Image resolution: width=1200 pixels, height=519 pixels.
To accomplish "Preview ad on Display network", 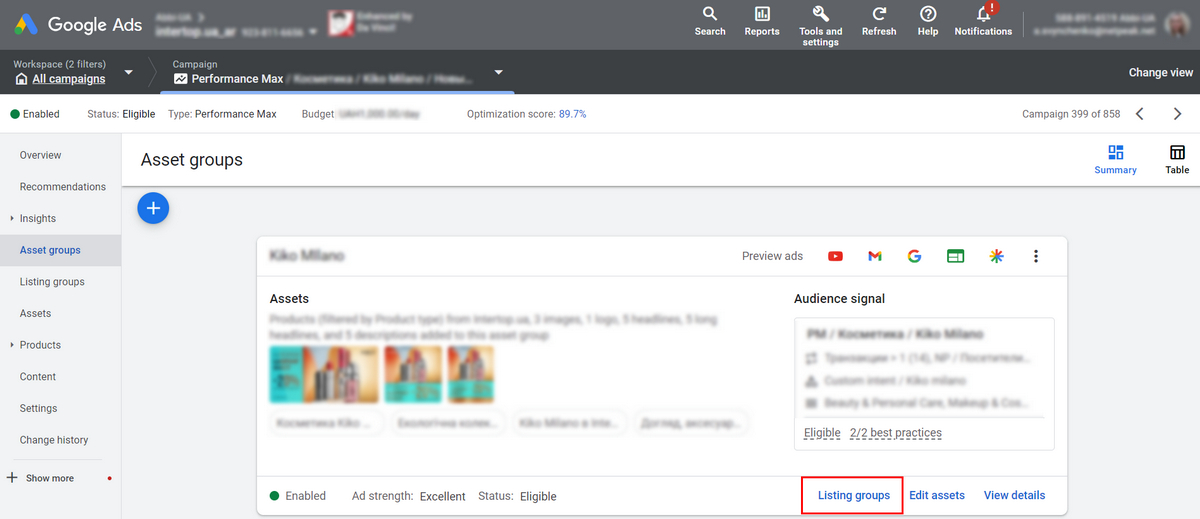I will (x=955, y=256).
